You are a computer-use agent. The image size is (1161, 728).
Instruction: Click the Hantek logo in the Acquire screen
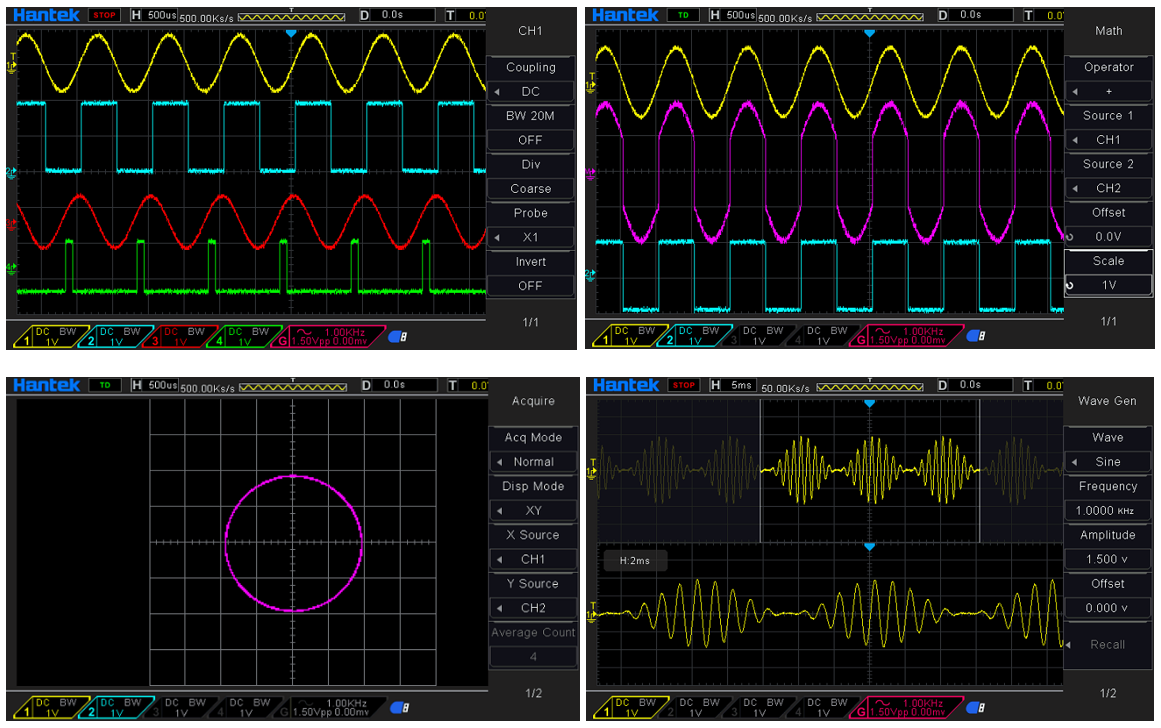(x=46, y=385)
